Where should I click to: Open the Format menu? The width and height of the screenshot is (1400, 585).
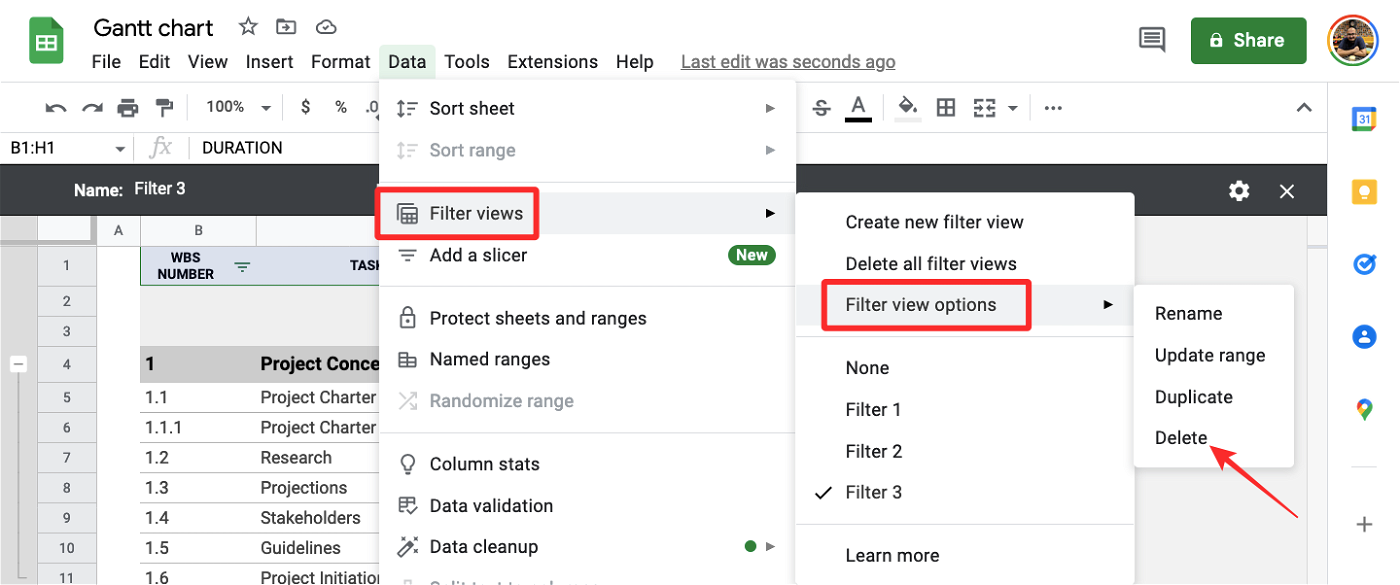point(340,62)
